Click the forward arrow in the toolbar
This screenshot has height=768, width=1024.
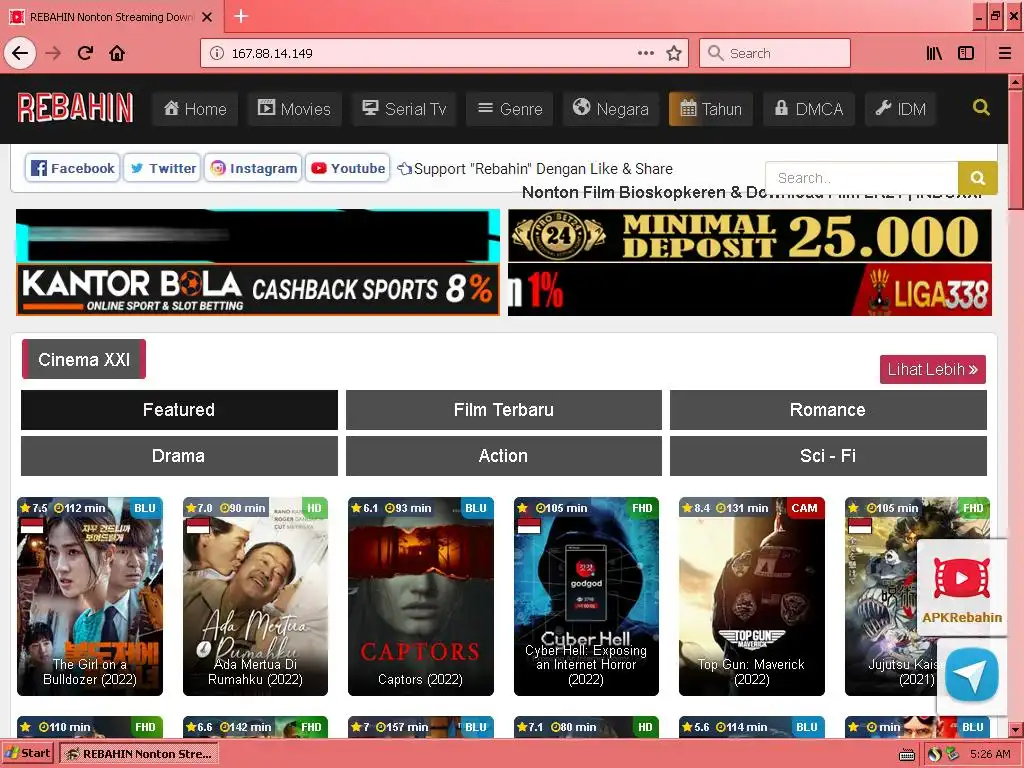pyautogui.click(x=53, y=53)
